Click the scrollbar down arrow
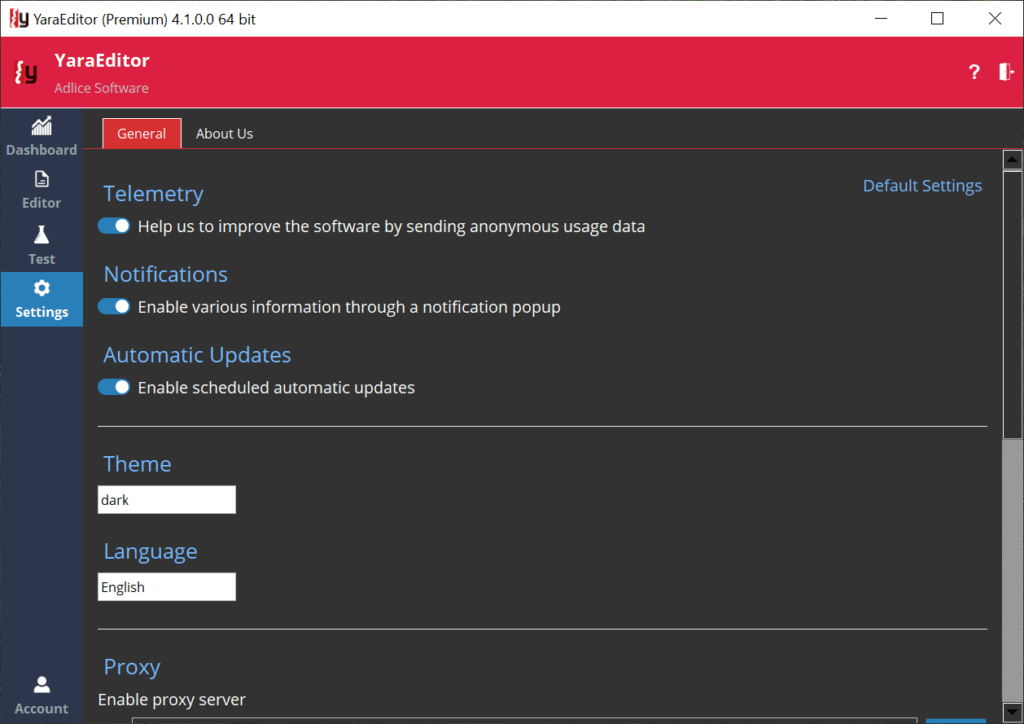Viewport: 1024px width, 724px height. [1012, 715]
